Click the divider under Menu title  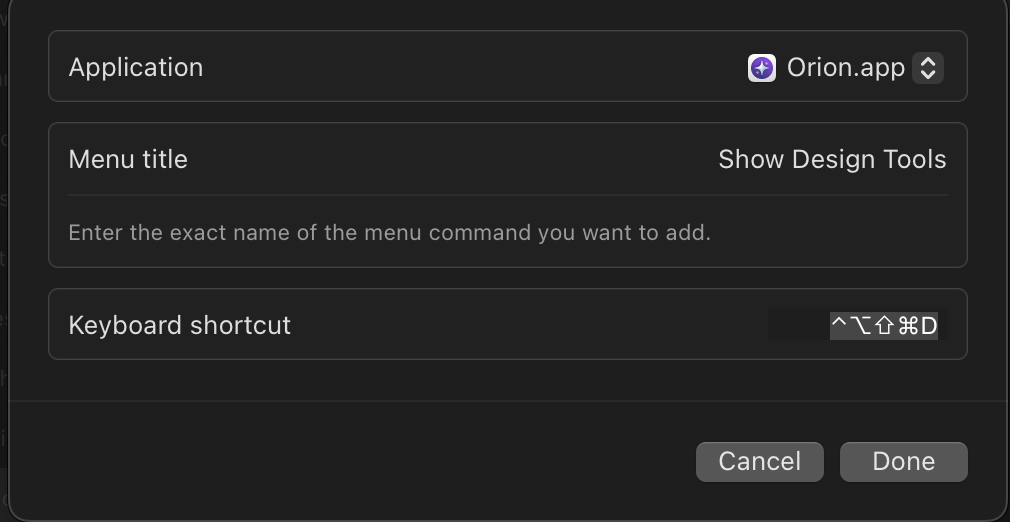tap(508, 195)
